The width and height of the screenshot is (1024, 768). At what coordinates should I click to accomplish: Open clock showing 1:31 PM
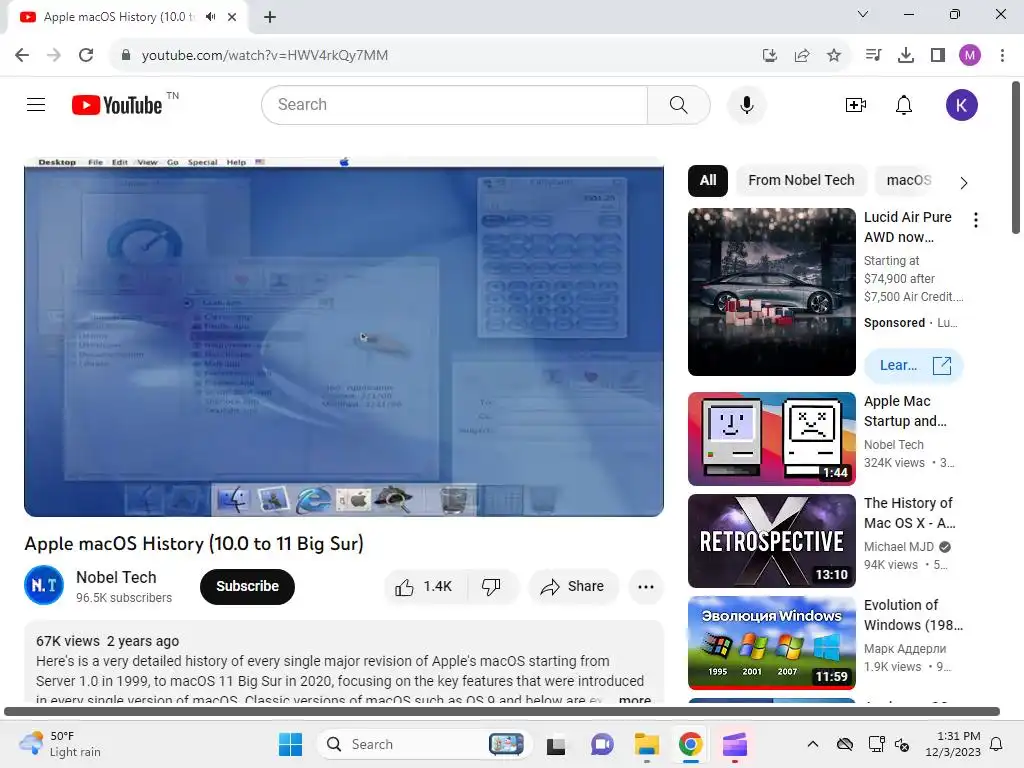[x=953, y=744]
